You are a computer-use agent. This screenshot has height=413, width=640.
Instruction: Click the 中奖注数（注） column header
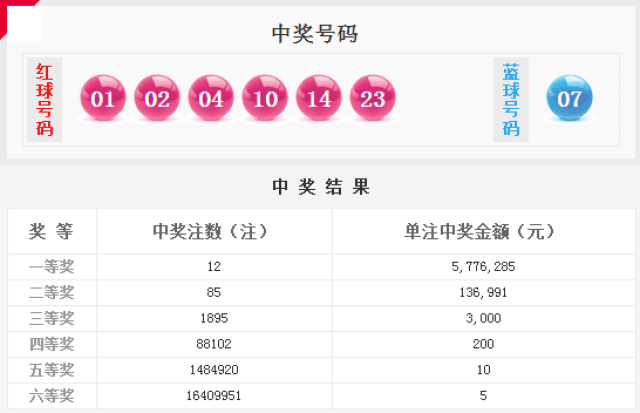click(x=210, y=231)
